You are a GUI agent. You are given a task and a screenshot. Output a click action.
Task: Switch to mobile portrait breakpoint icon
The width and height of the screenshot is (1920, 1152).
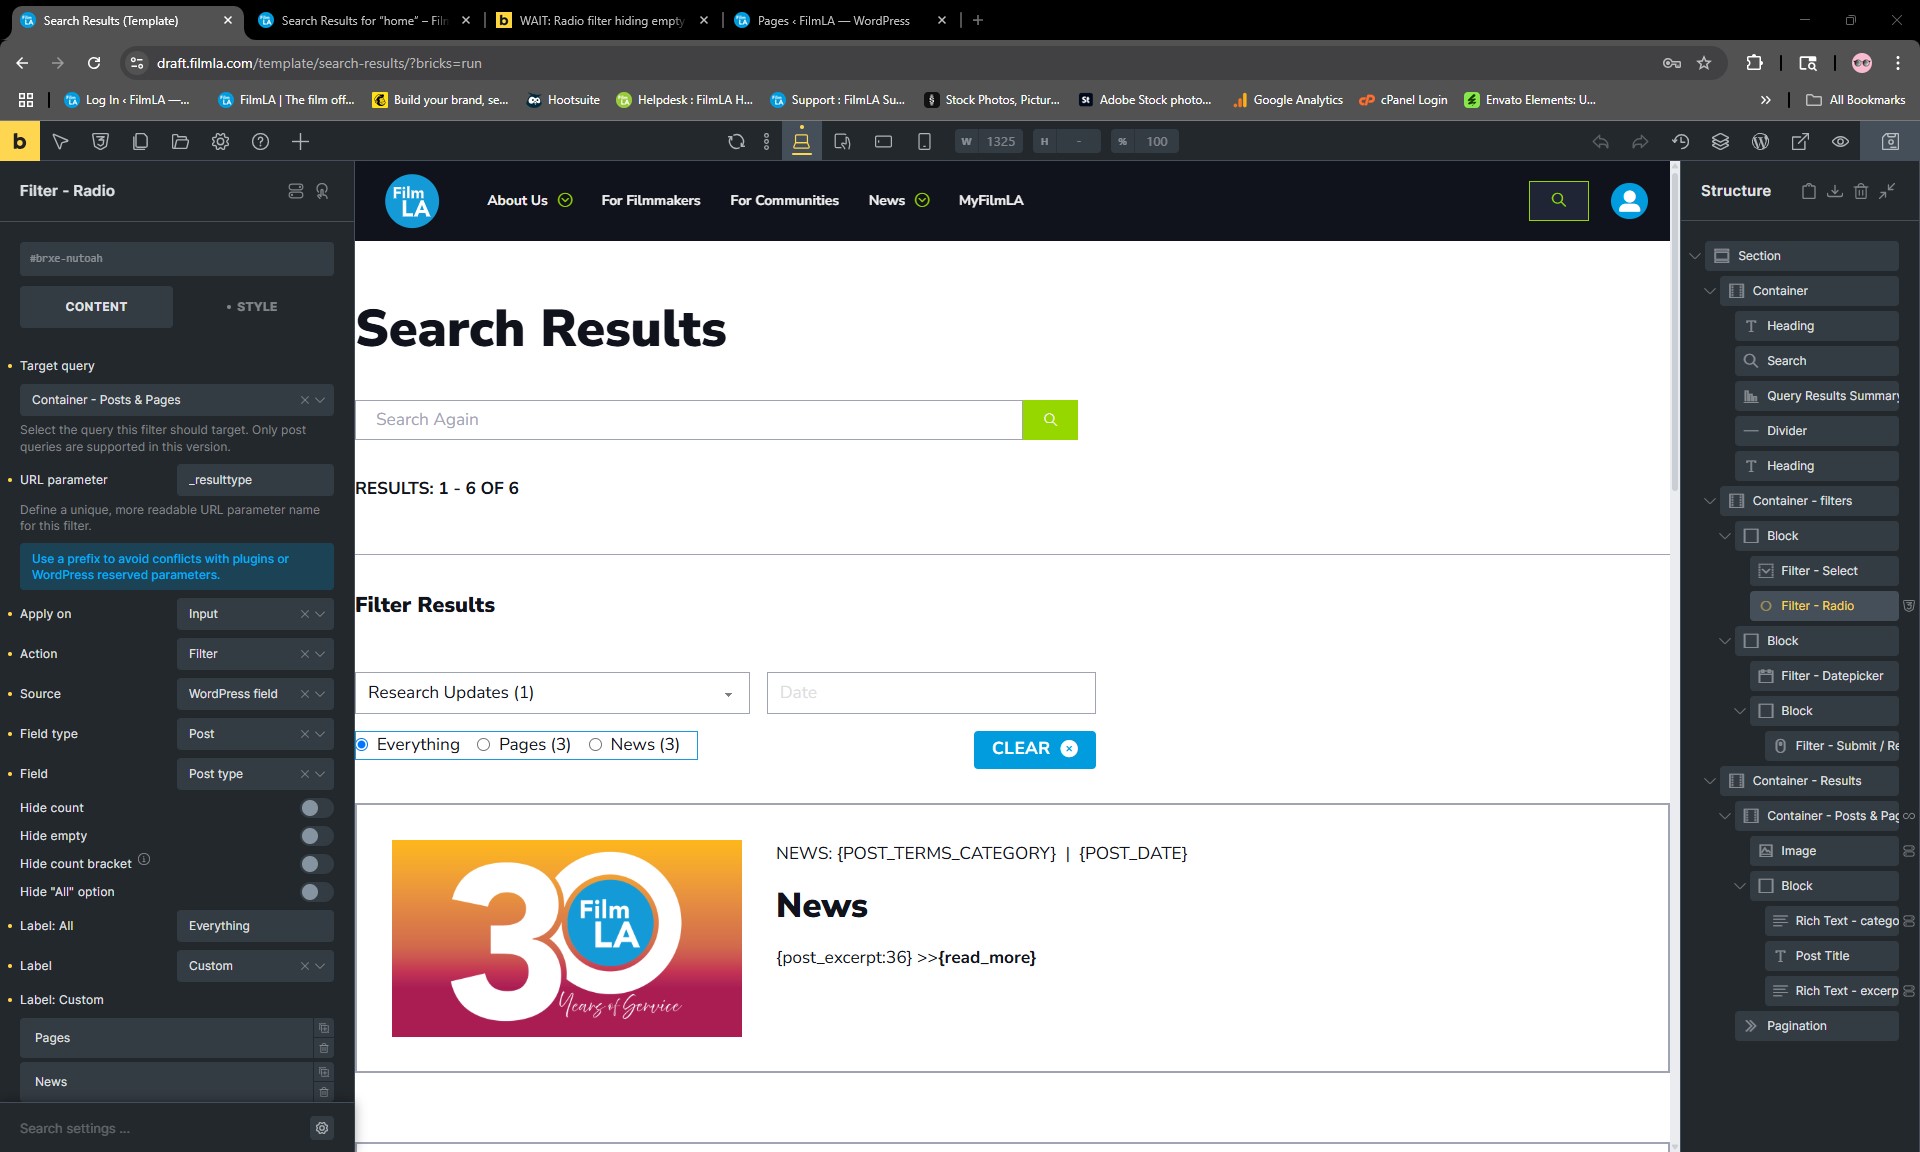[x=924, y=142]
